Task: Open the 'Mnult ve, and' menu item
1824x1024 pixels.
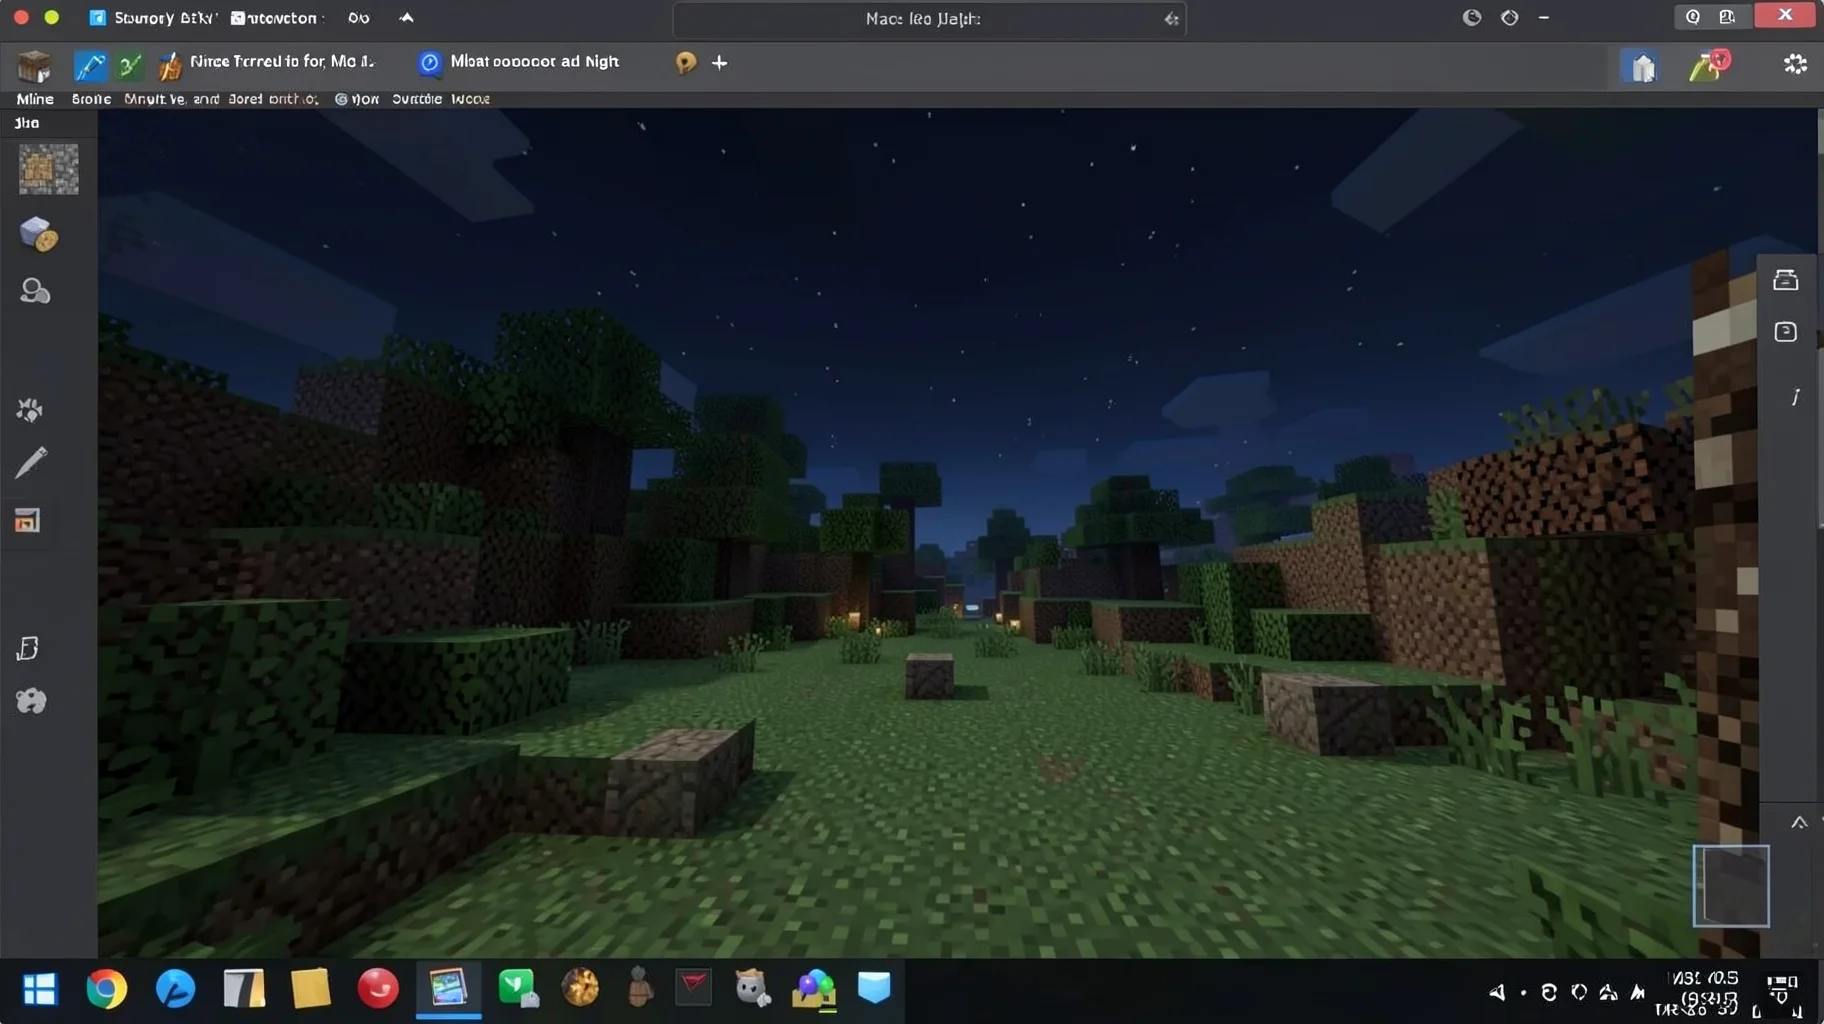Action: pos(171,99)
